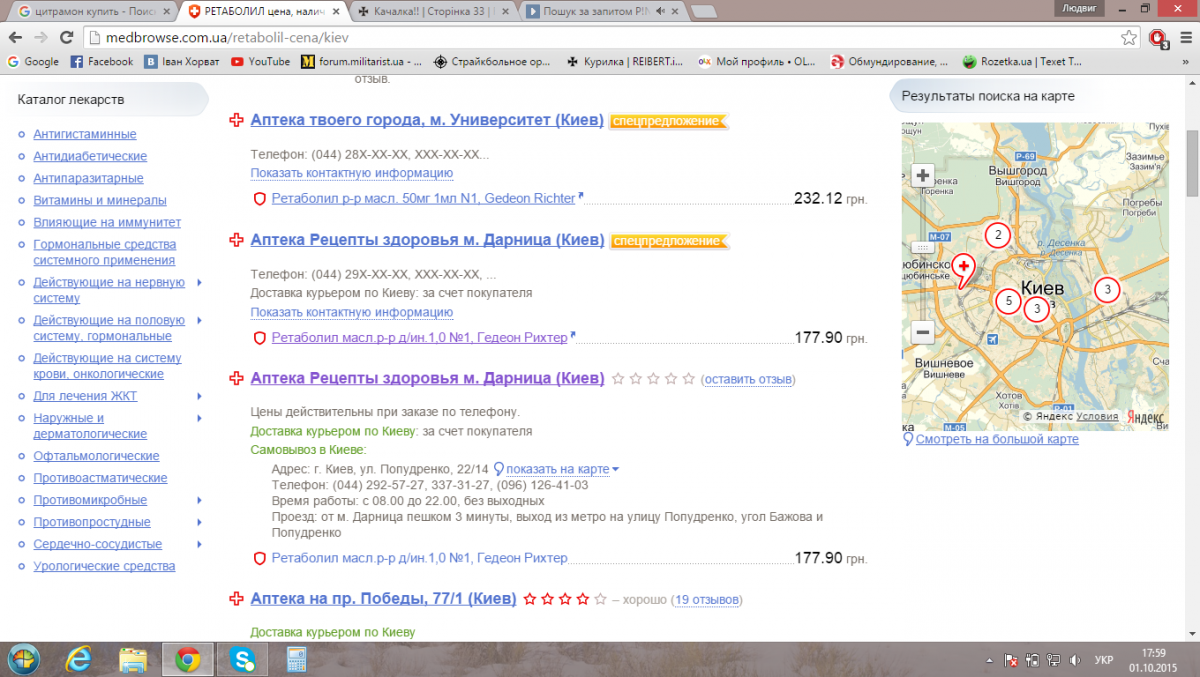The height and width of the screenshot is (677, 1200).
Task: Open 'Аптека твоего города, м. Университет' link
Action: pos(427,120)
